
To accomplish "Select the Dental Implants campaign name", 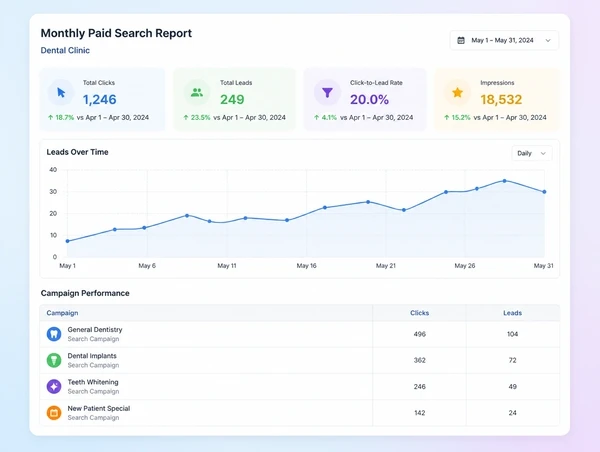I will pos(92,356).
